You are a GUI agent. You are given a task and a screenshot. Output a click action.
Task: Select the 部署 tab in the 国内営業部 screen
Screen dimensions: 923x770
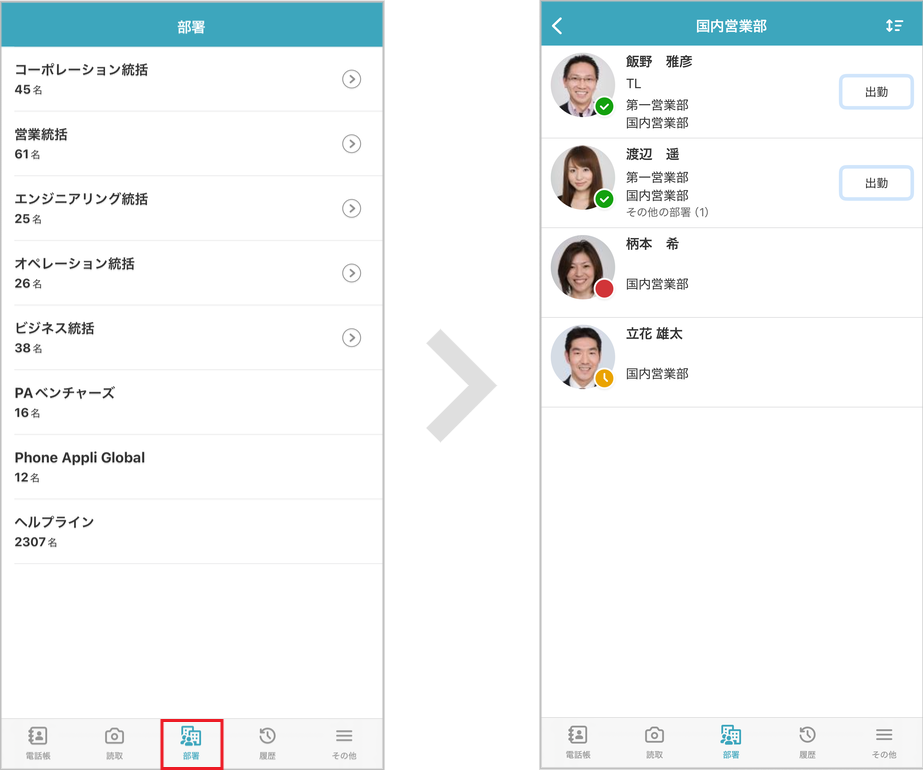(731, 742)
